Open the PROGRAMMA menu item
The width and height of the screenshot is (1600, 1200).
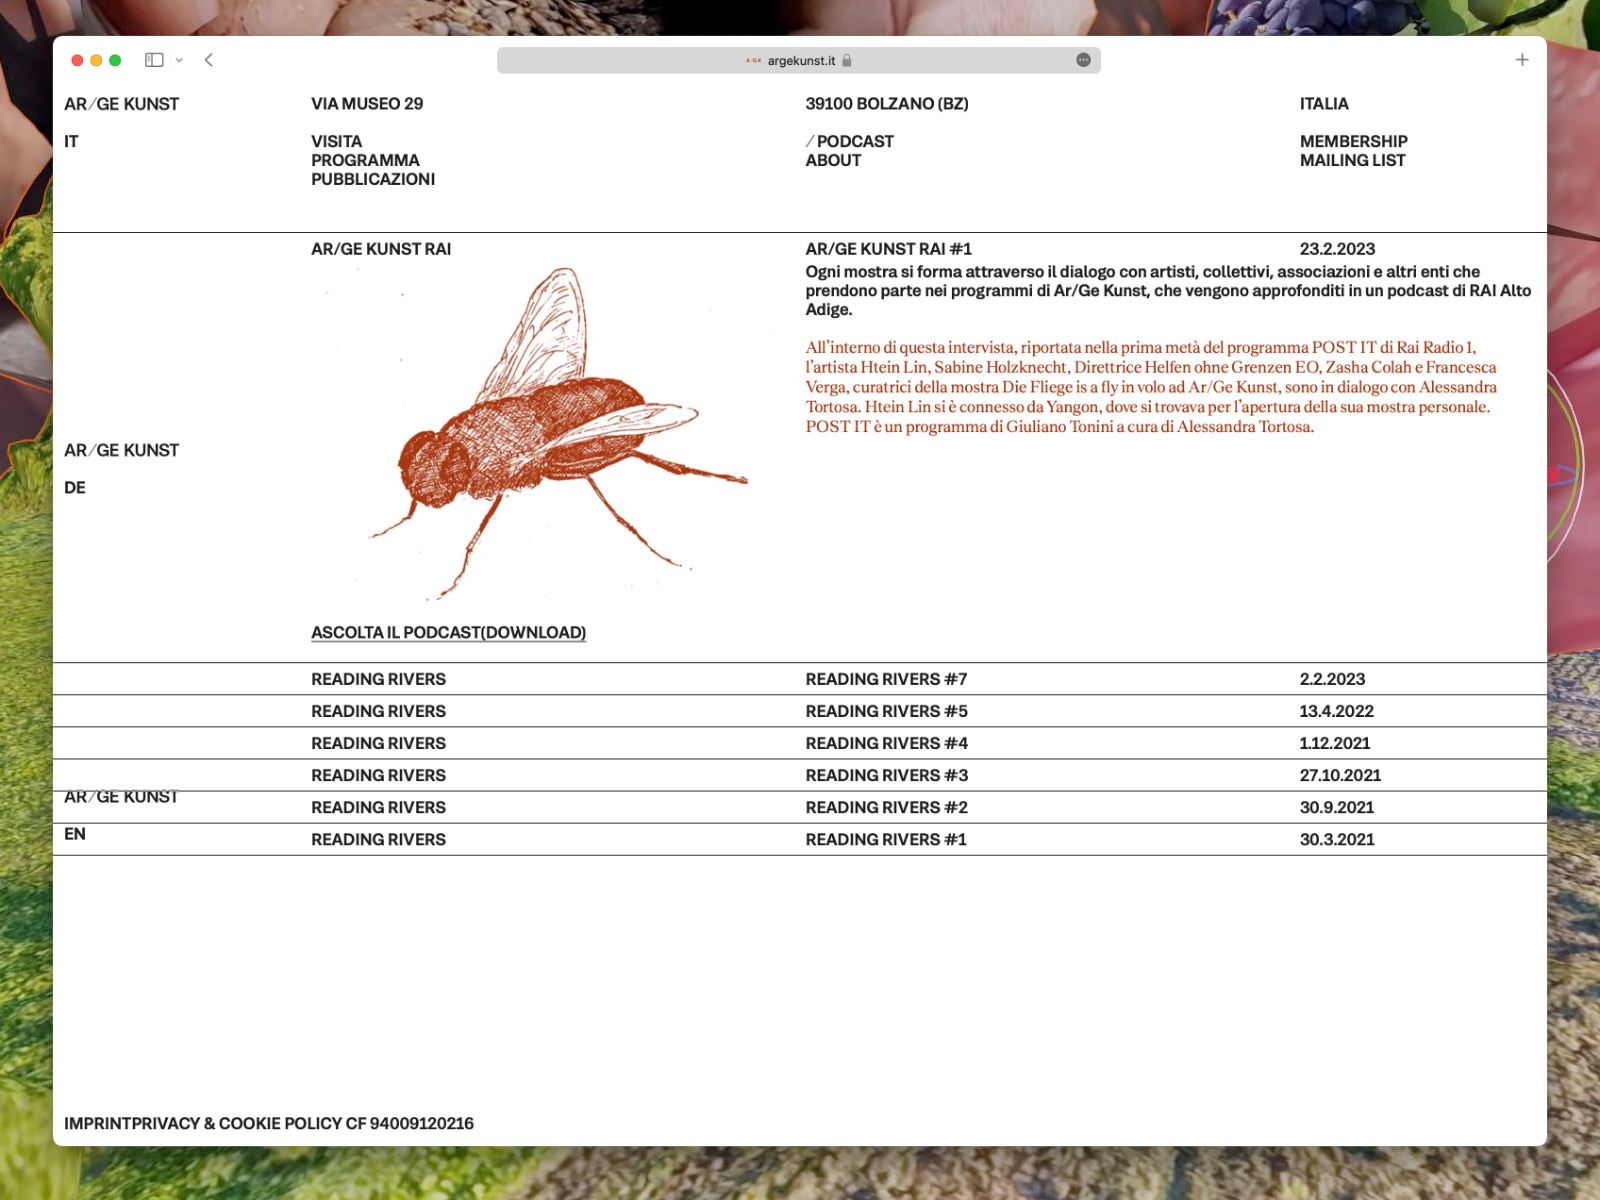tap(365, 161)
